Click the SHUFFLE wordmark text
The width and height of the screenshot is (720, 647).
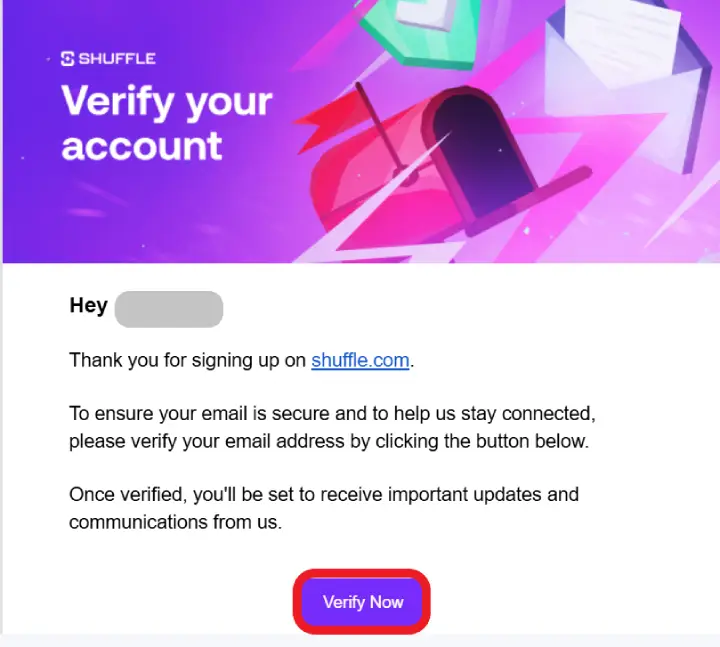[x=117, y=59]
